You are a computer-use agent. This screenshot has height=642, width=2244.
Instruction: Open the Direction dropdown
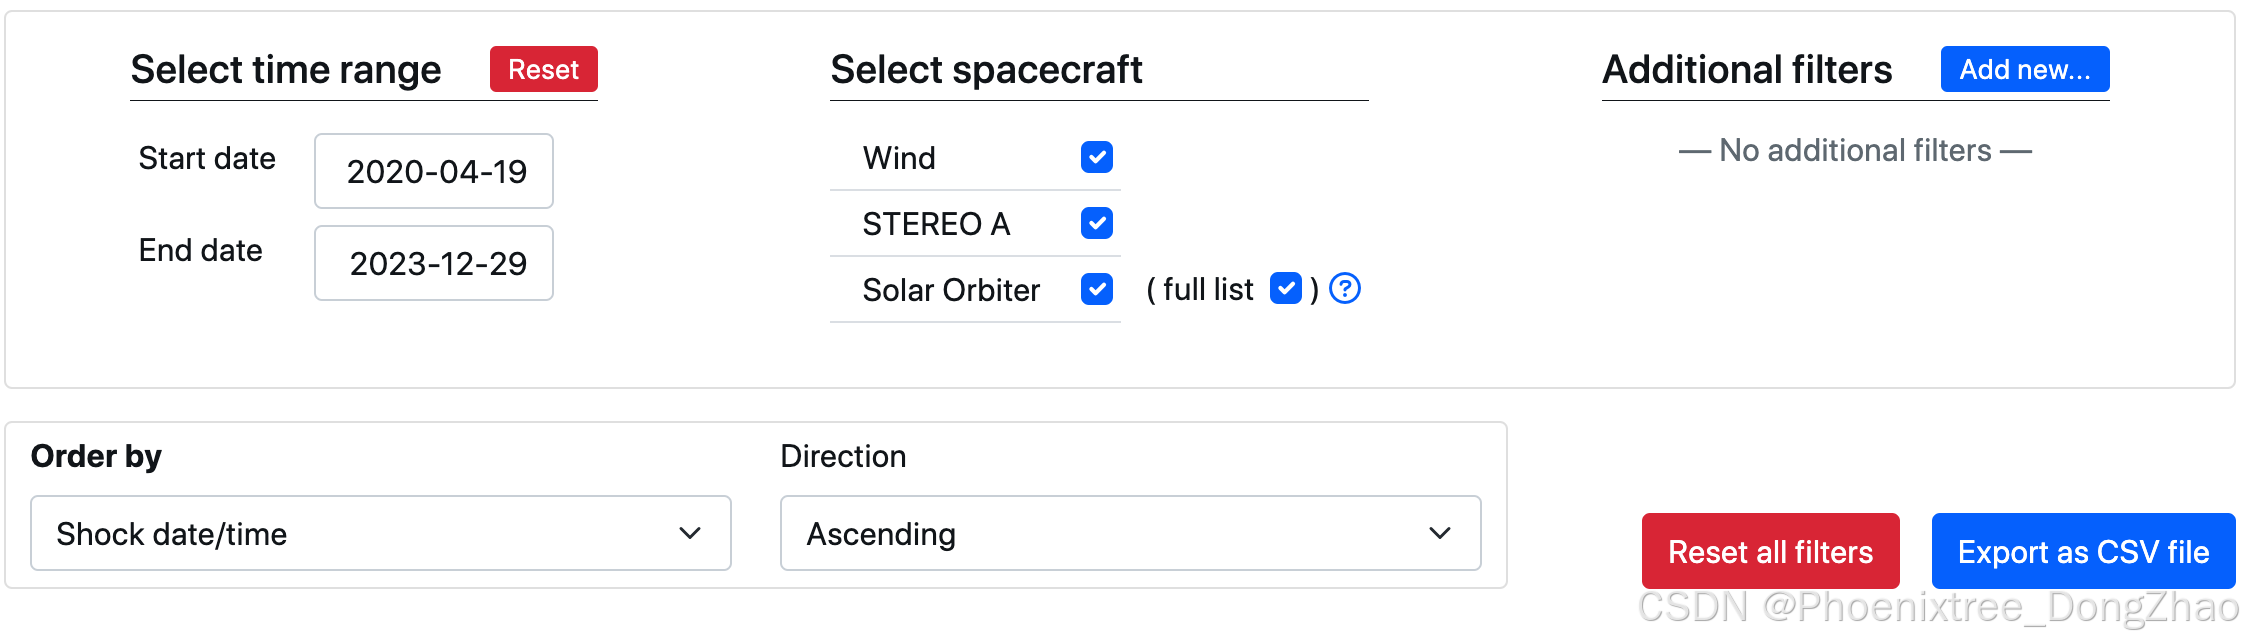point(1130,533)
